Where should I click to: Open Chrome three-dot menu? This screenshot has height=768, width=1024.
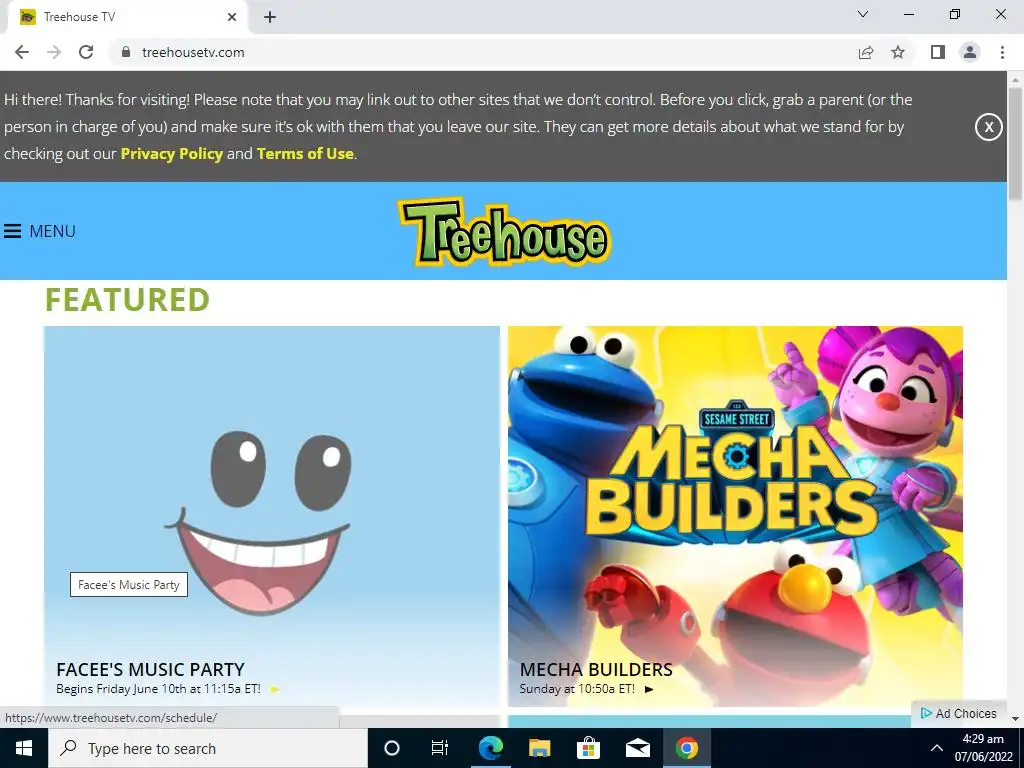tap(1002, 52)
